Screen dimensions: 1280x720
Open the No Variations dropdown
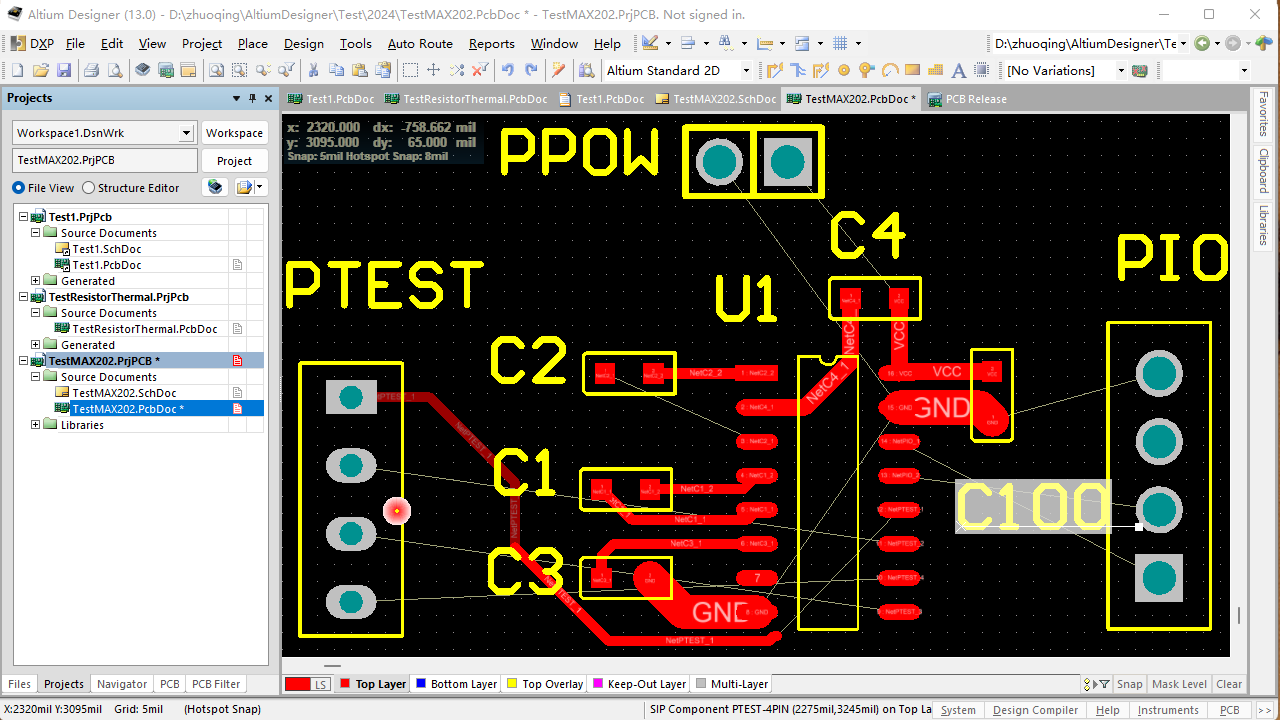(x=1120, y=70)
